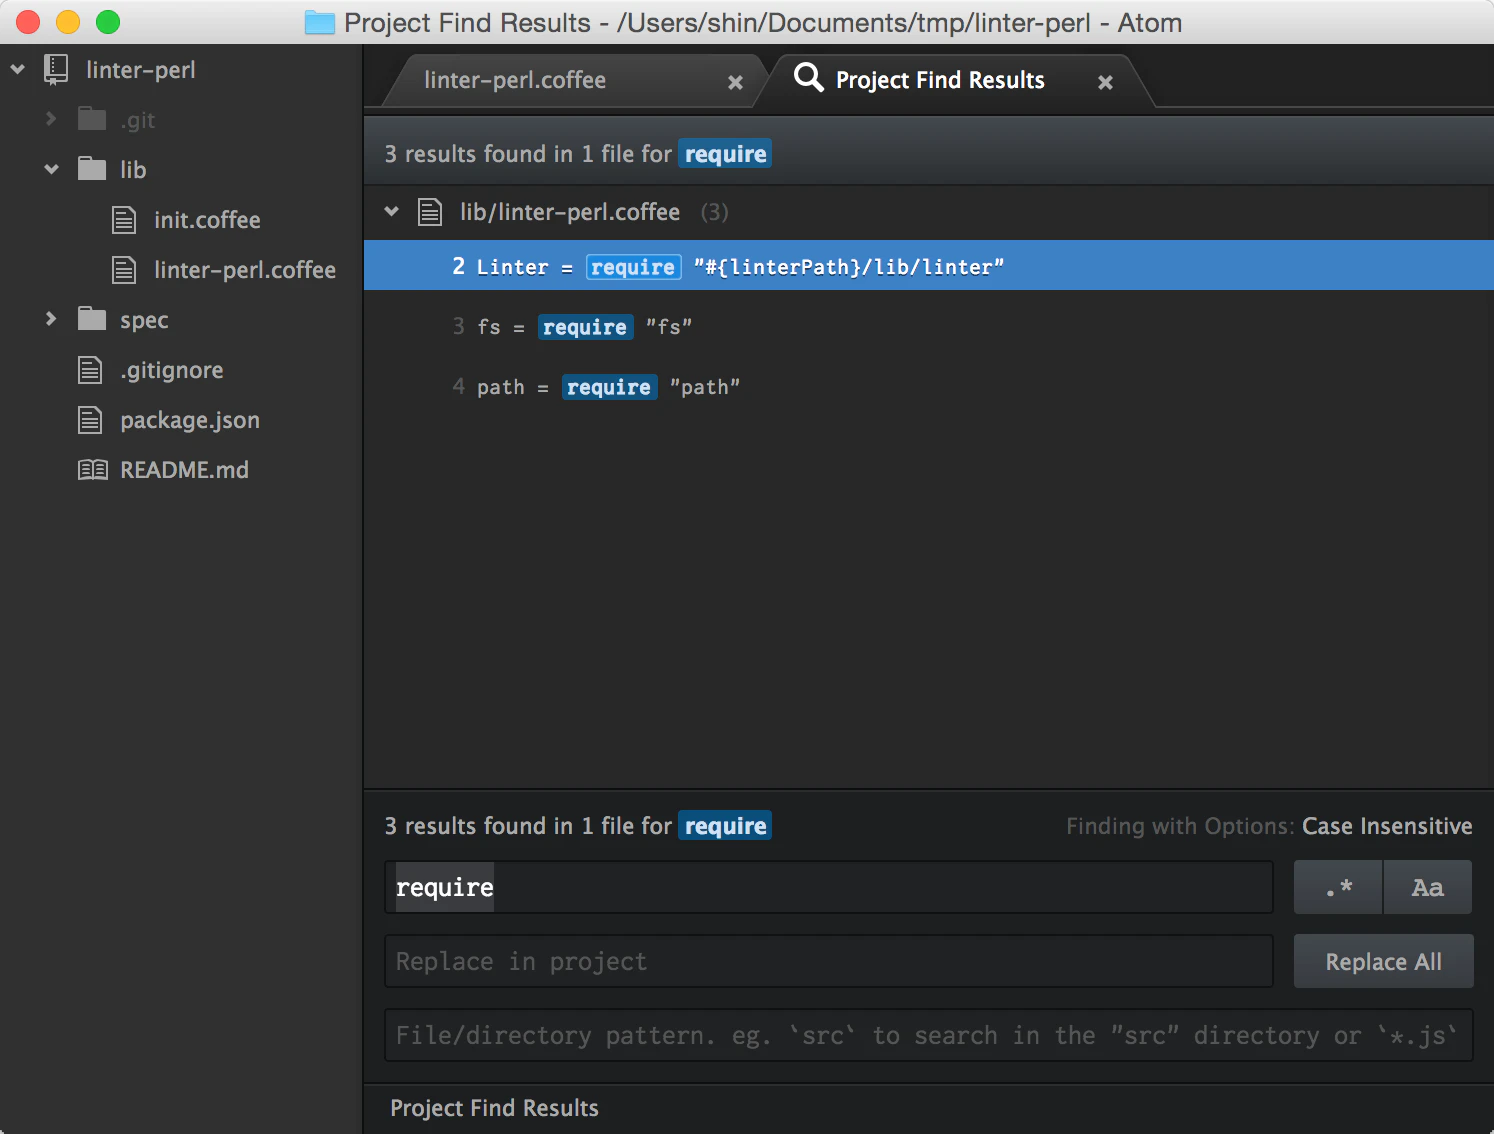The height and width of the screenshot is (1134, 1494).
Task: Click the package.json file icon
Action: [90, 419]
